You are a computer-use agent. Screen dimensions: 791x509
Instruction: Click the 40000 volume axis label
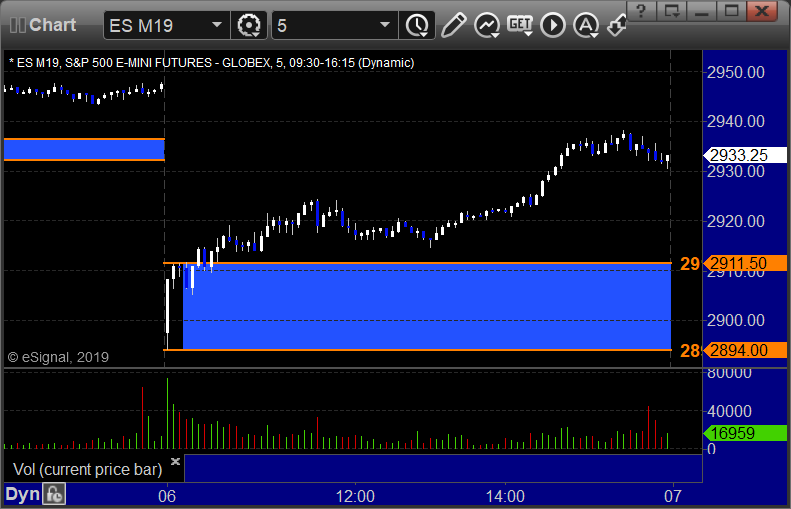click(x=729, y=411)
